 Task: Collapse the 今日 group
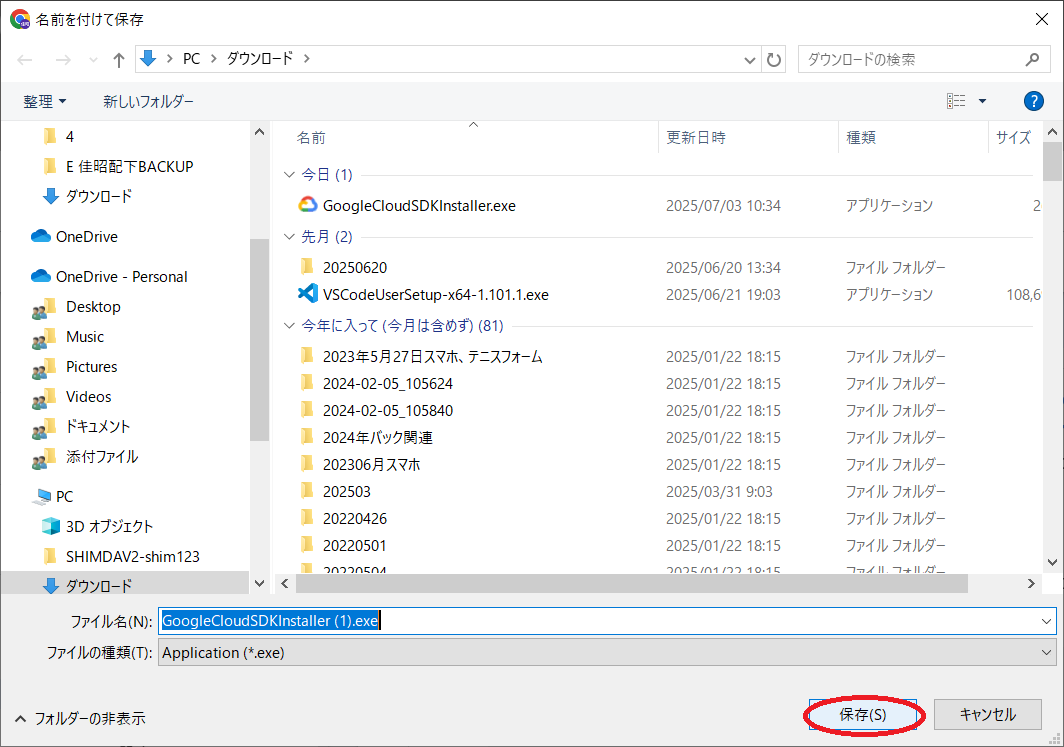point(290,175)
